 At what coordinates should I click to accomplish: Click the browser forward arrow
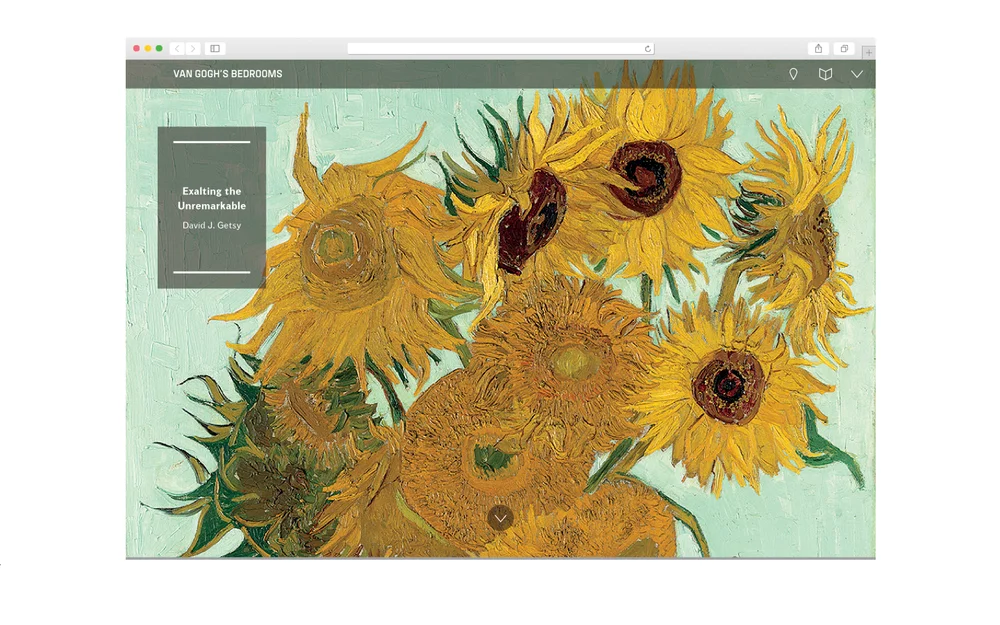point(193,48)
